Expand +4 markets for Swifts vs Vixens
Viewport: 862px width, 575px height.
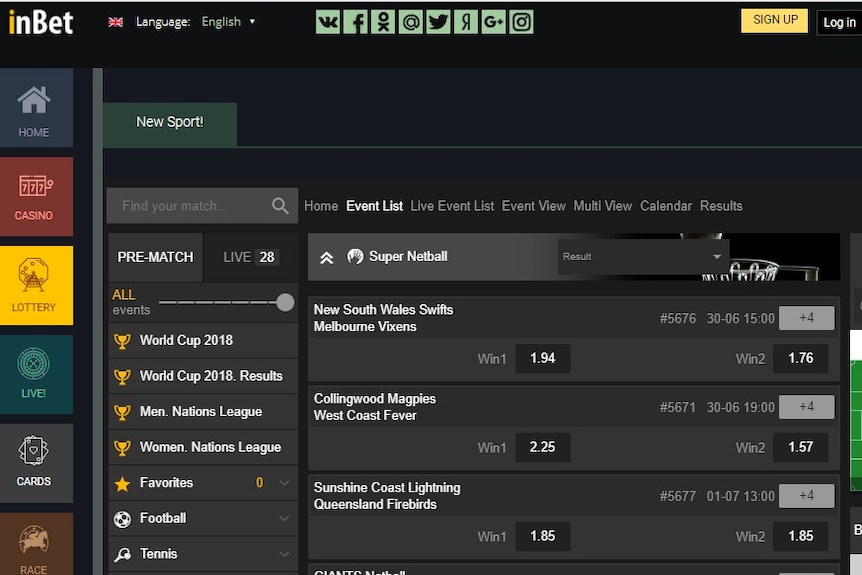[806, 318]
